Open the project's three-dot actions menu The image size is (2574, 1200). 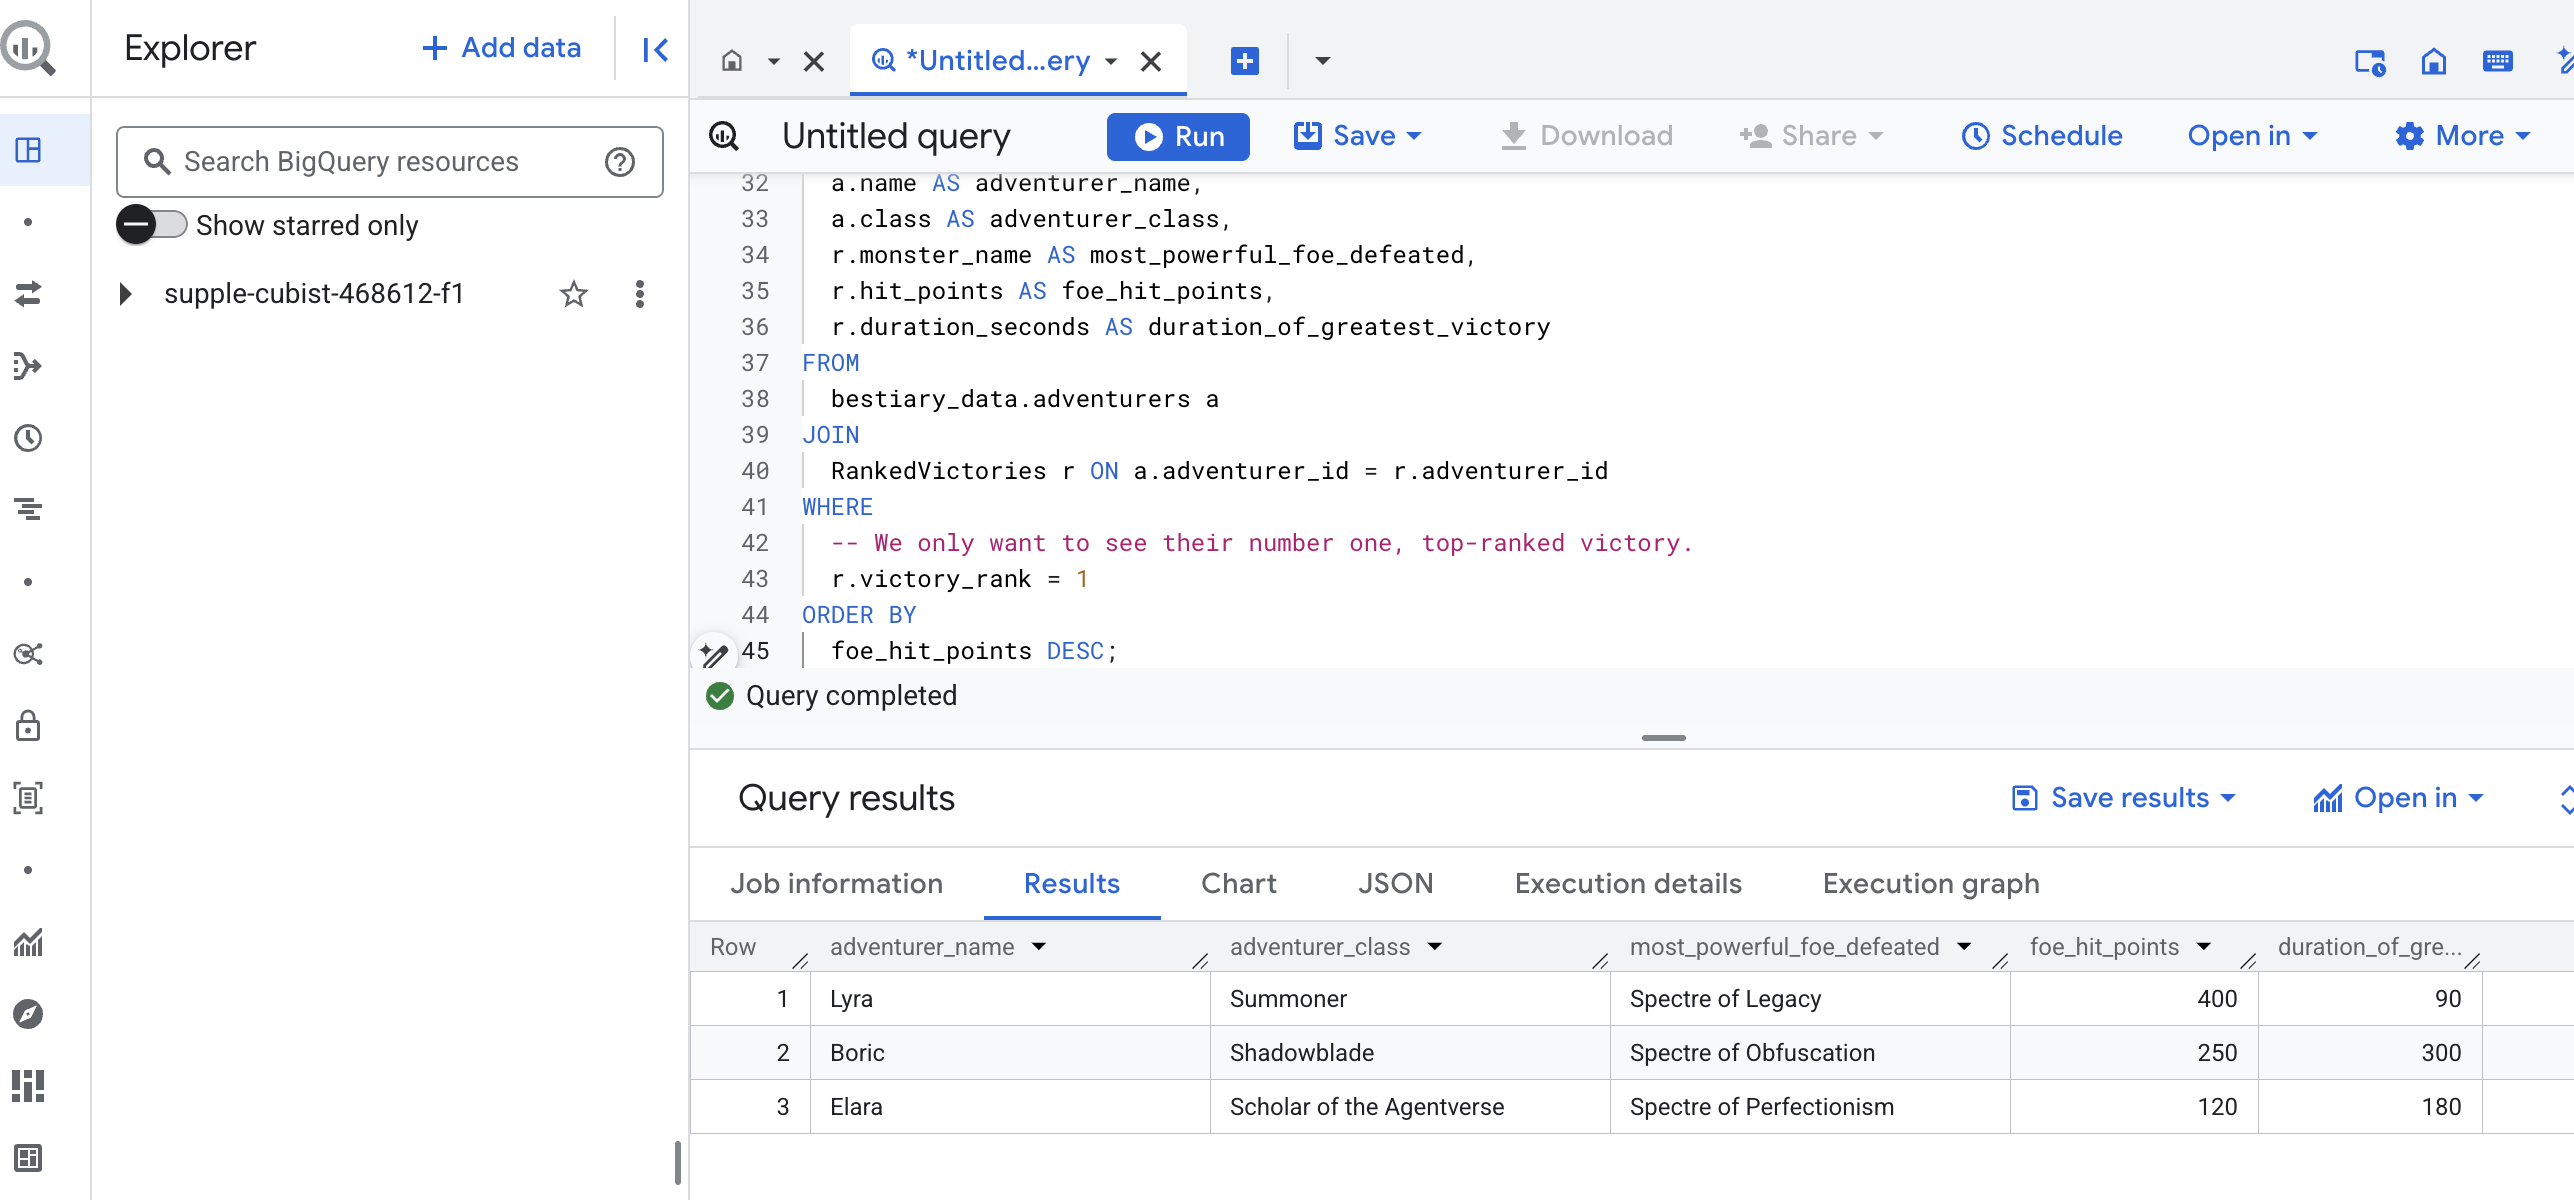(x=640, y=294)
